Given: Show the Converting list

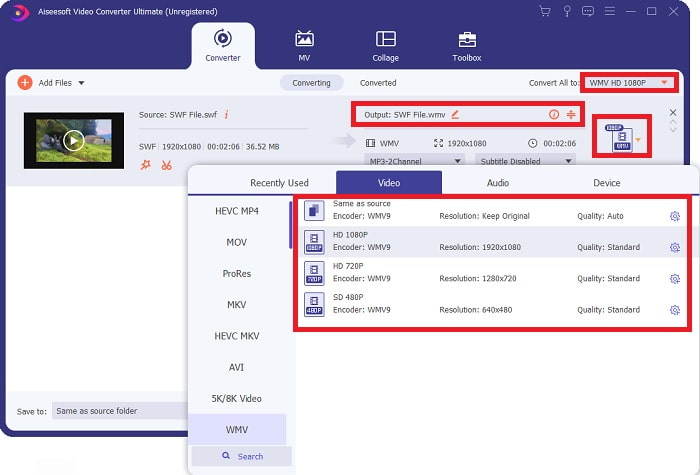Looking at the screenshot, I should point(312,83).
